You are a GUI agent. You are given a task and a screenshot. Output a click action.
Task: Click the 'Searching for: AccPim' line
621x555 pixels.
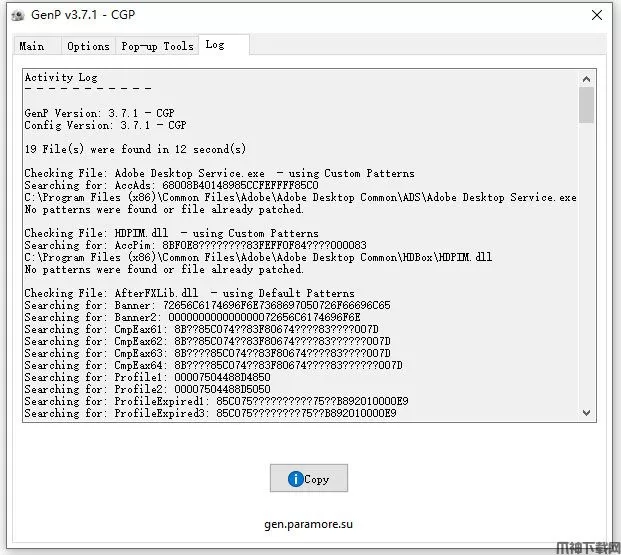[x=195, y=245]
